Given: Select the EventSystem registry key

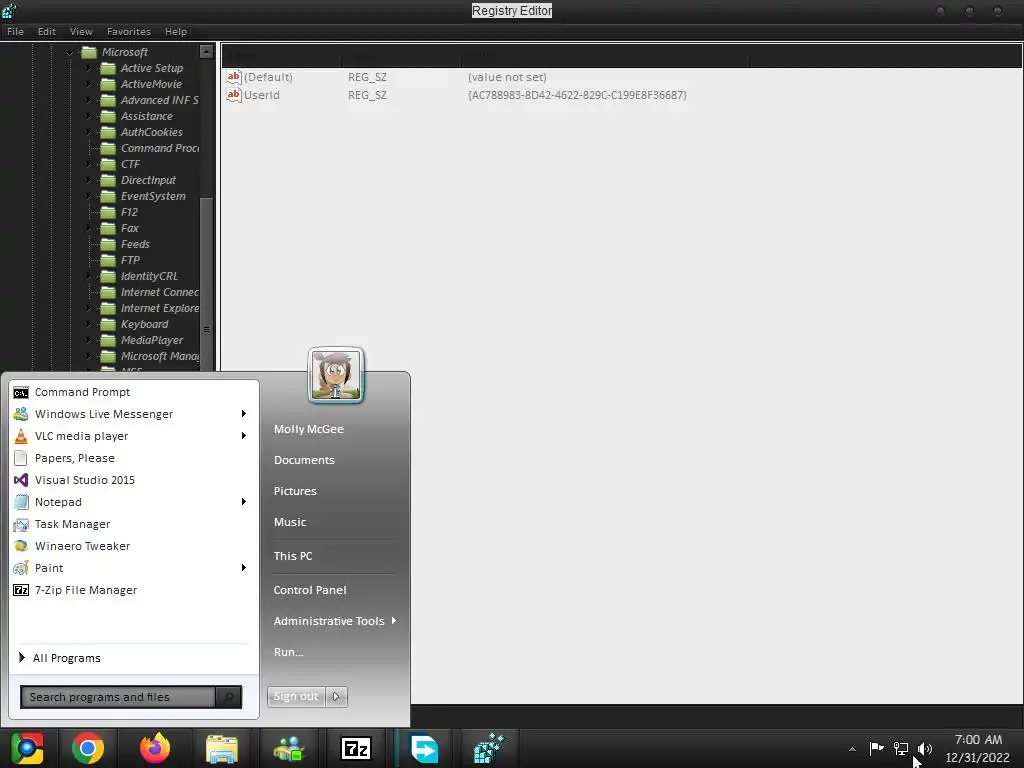Looking at the screenshot, I should point(153,197).
